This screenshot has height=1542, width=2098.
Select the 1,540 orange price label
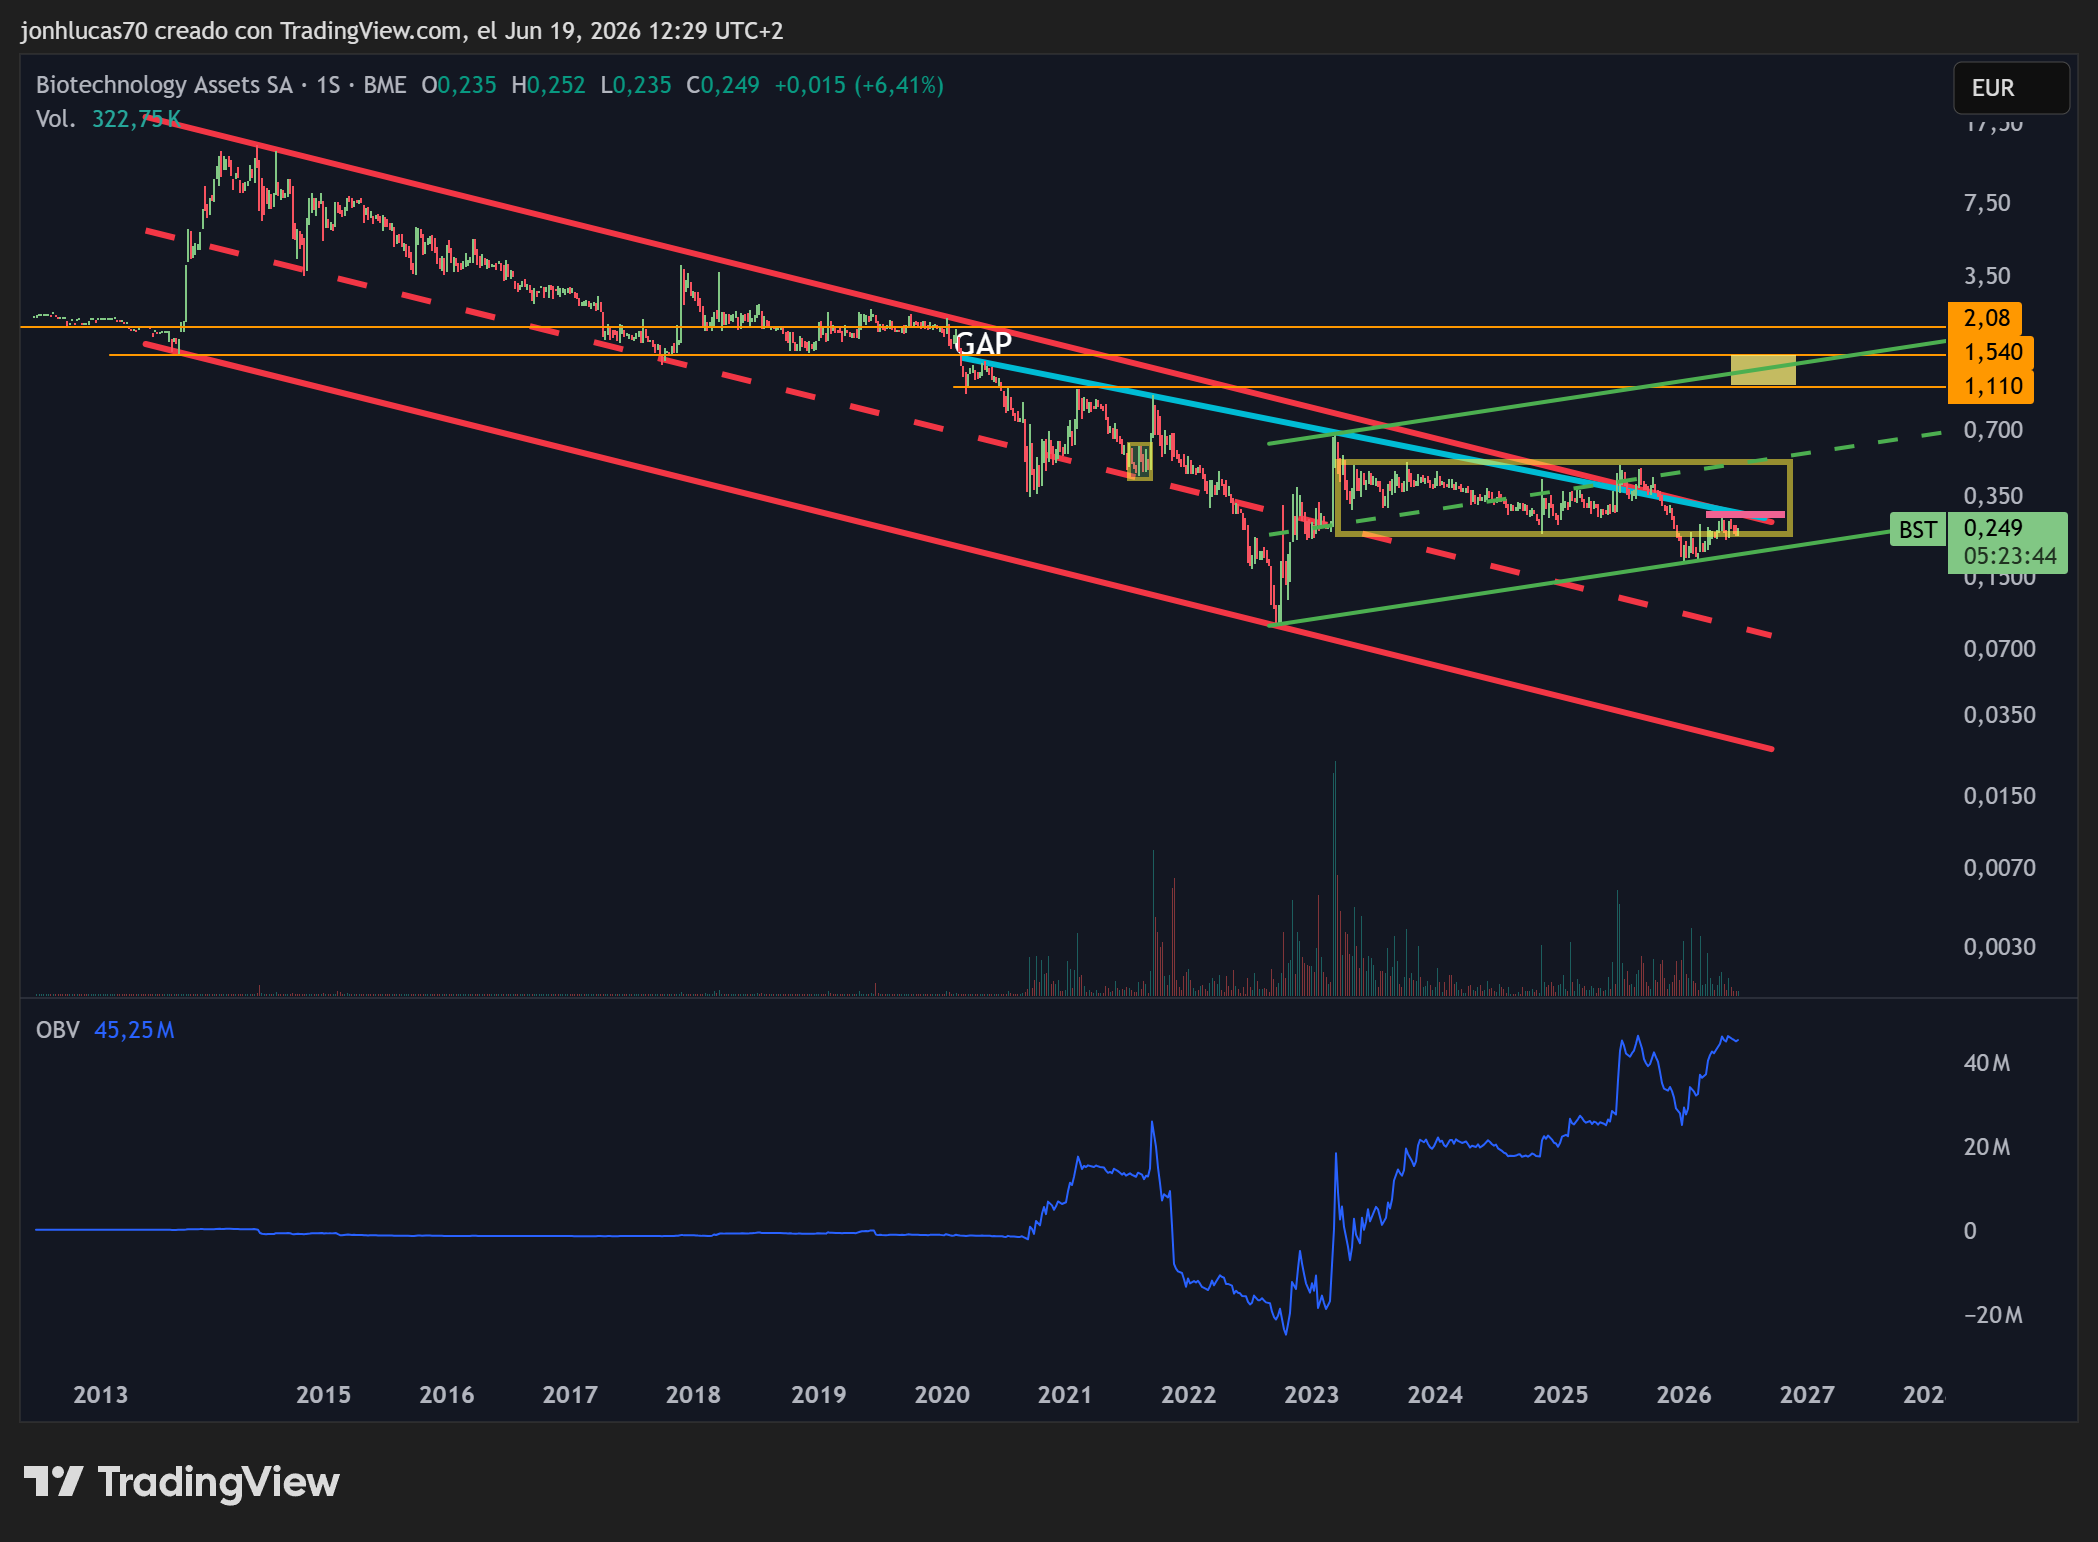click(x=1991, y=352)
